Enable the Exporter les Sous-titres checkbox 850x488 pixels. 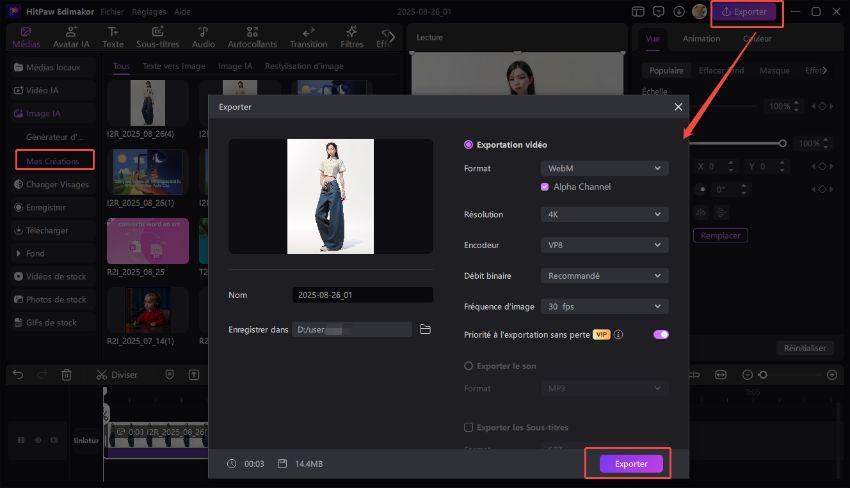[468, 427]
